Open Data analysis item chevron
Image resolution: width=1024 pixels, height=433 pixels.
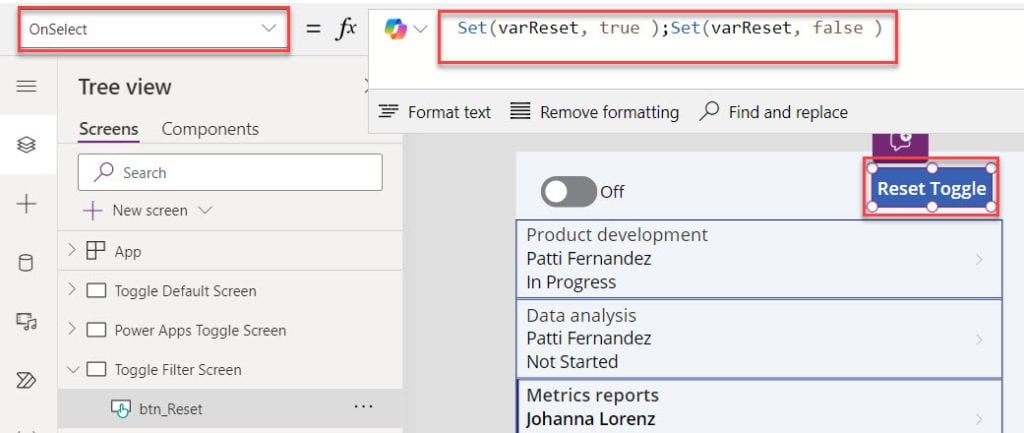pyautogui.click(x=979, y=340)
